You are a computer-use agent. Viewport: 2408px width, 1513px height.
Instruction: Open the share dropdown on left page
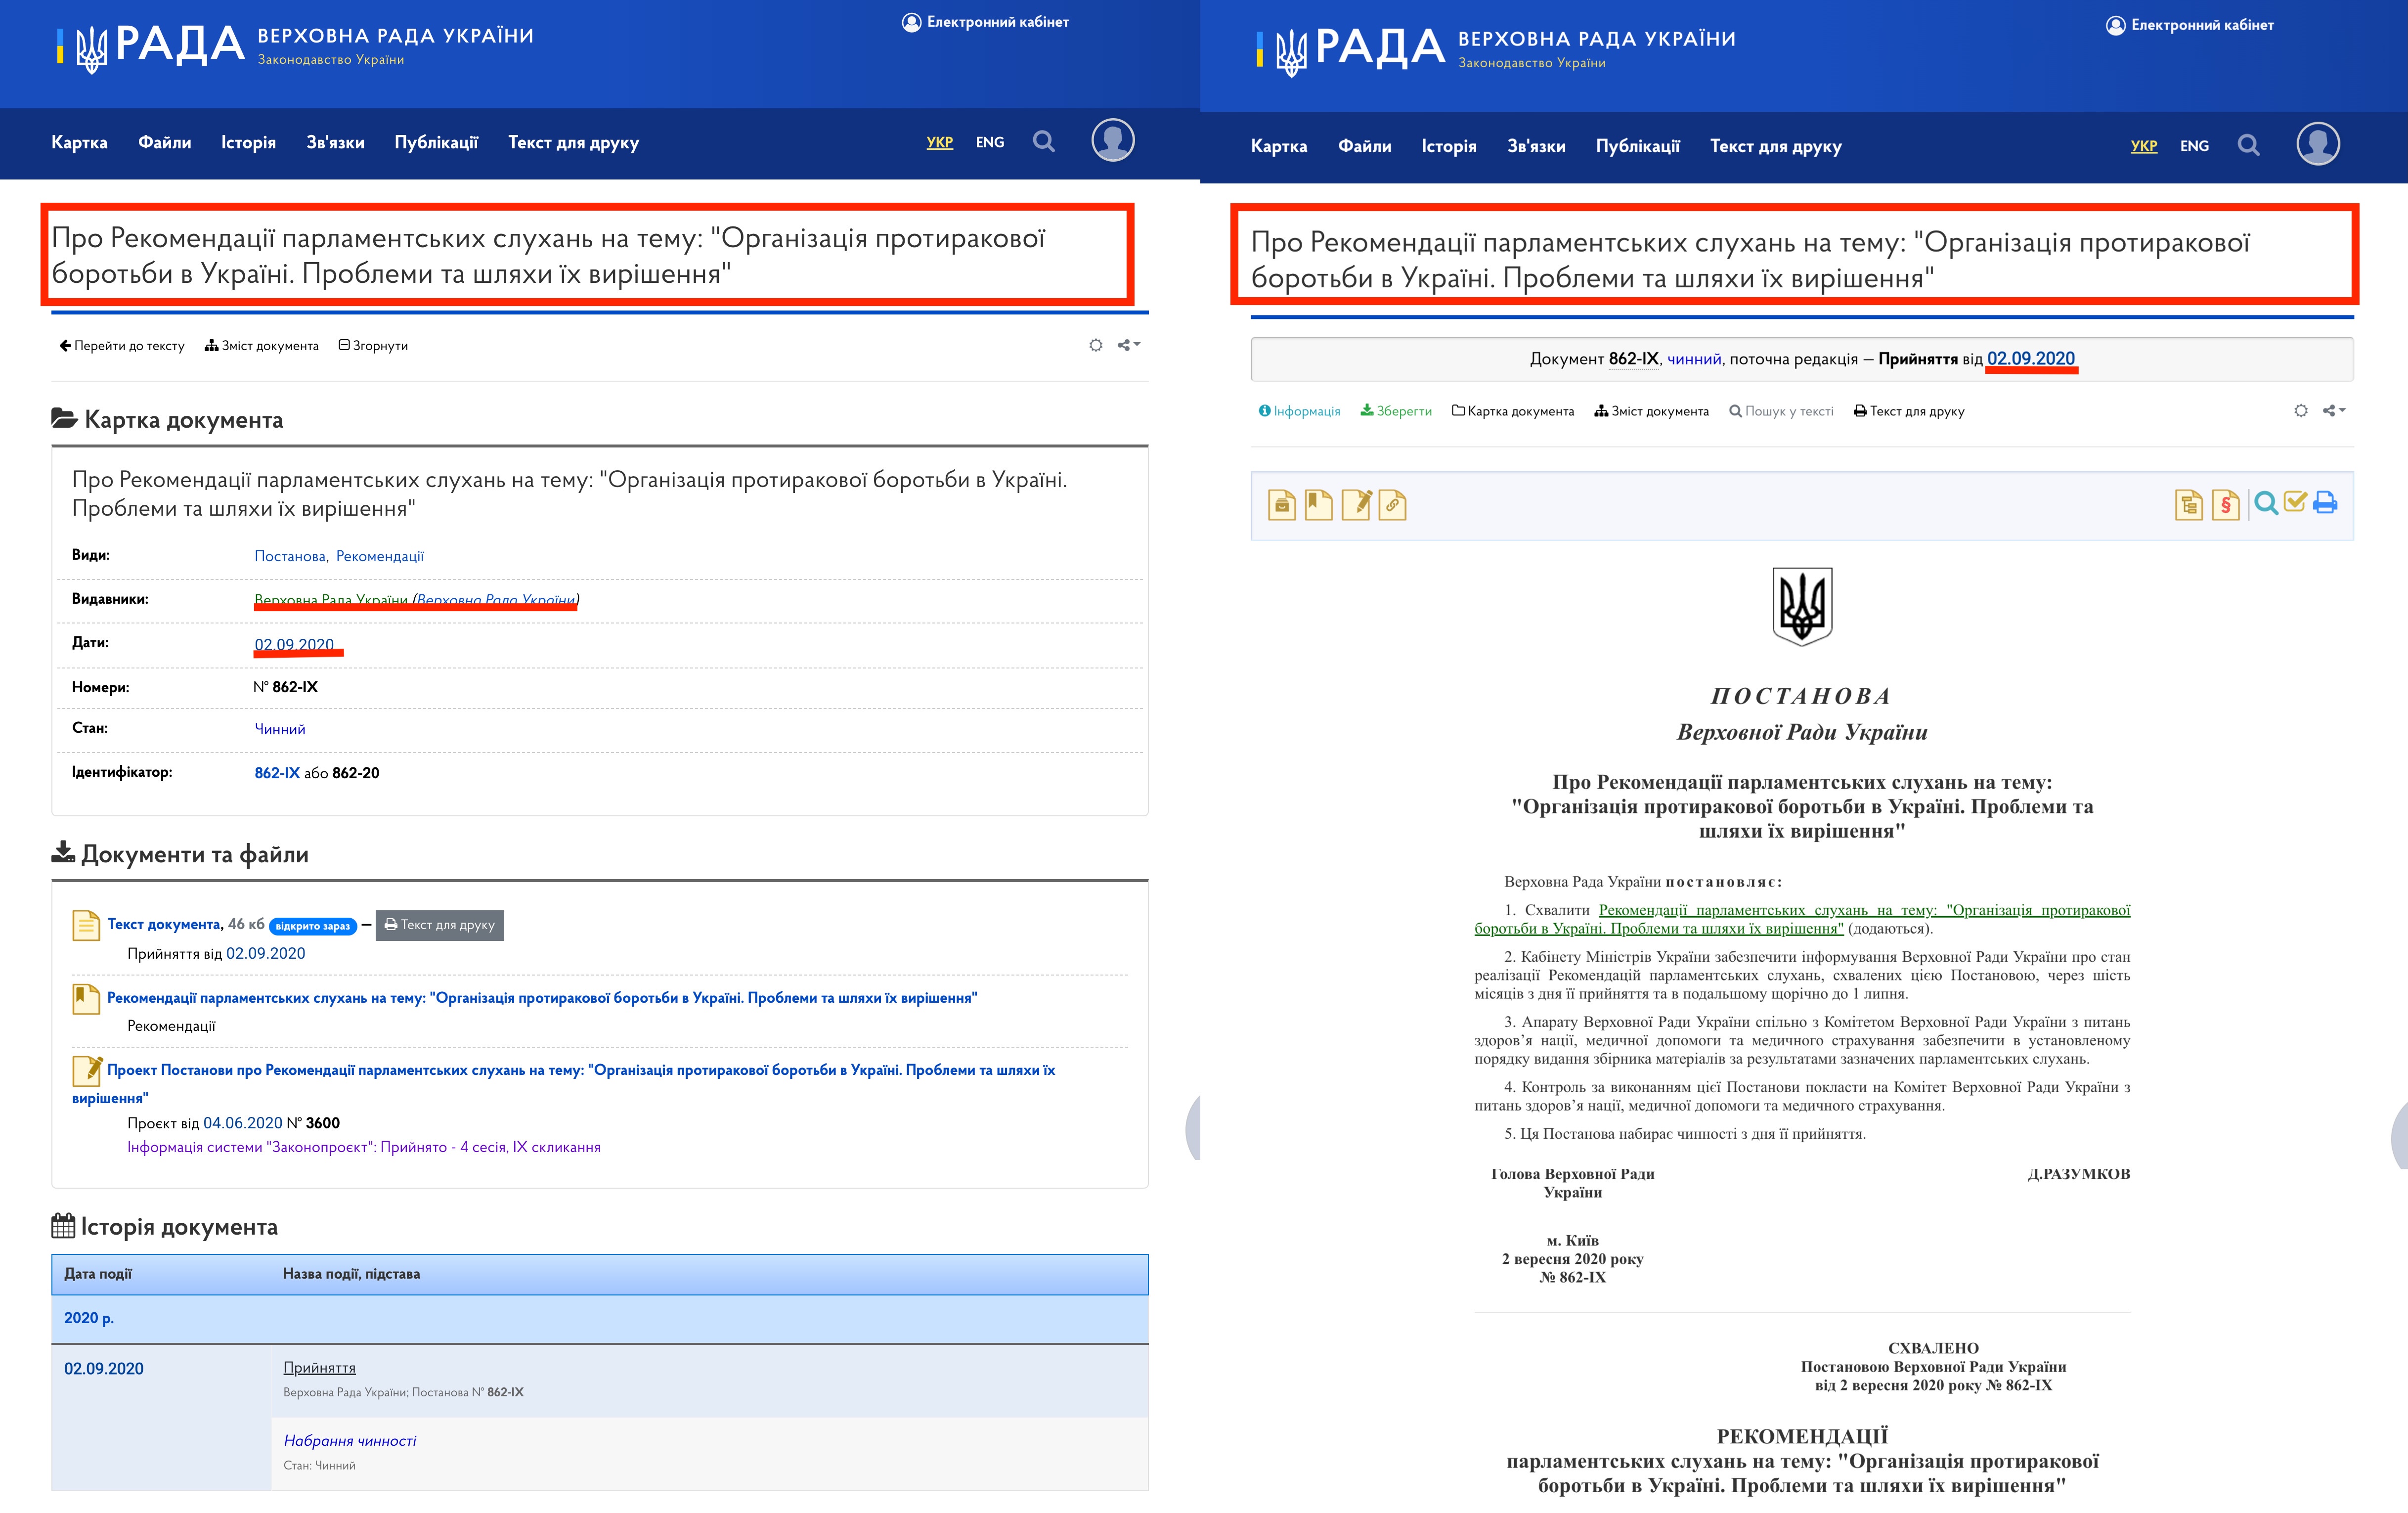1129,345
